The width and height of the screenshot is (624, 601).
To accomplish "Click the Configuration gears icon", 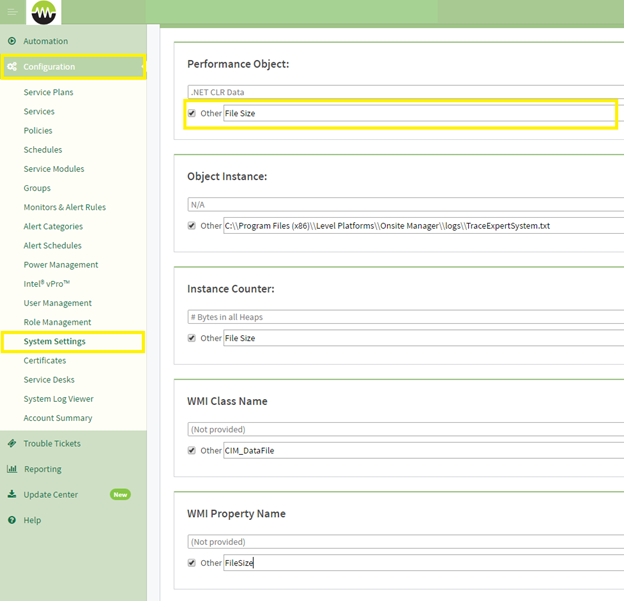I will point(12,66).
